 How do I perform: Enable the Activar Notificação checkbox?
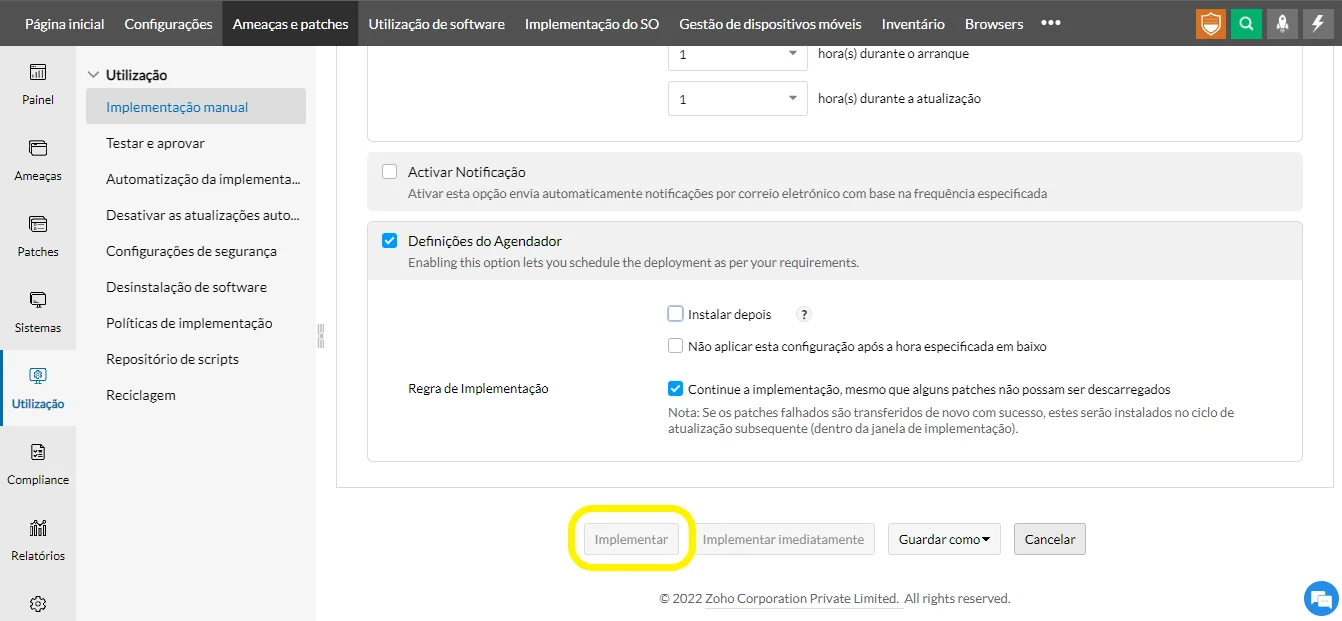(390, 172)
